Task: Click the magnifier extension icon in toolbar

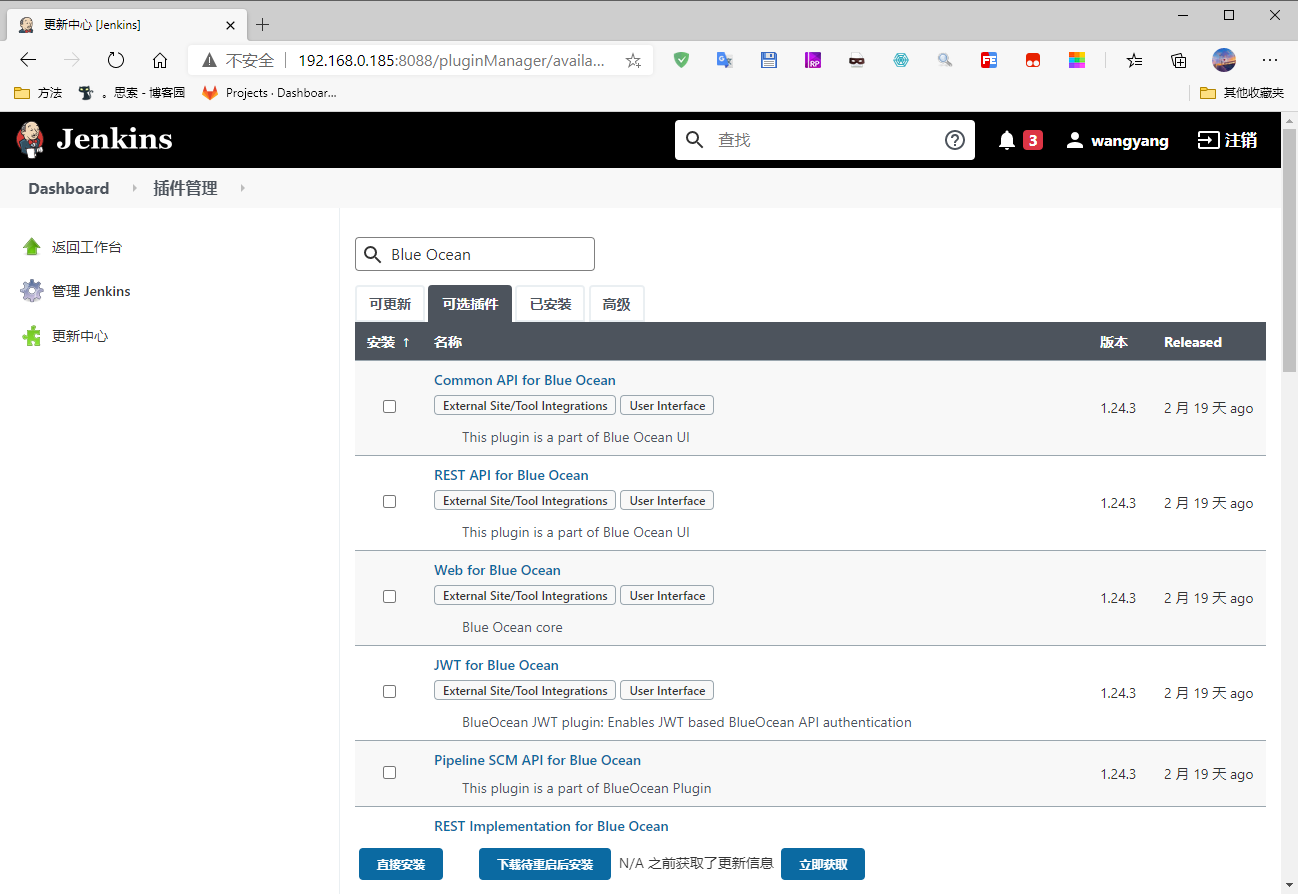Action: pos(945,60)
